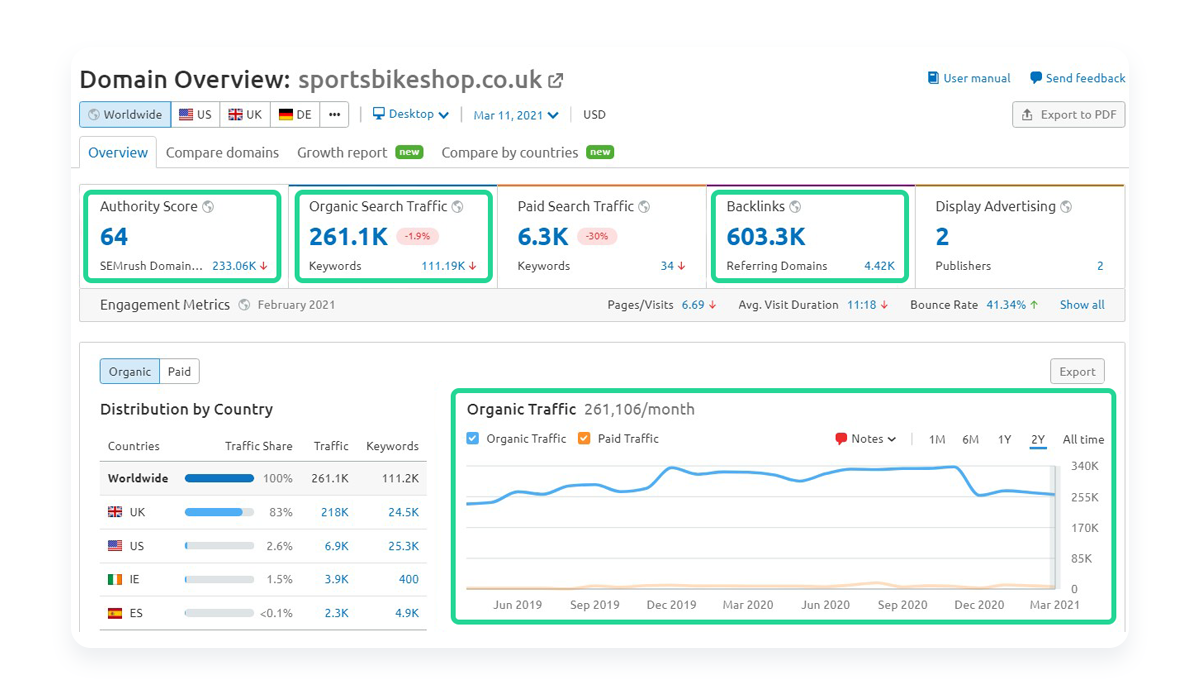
Task: Toggle the Paid Traffic checkbox
Action: [584, 438]
